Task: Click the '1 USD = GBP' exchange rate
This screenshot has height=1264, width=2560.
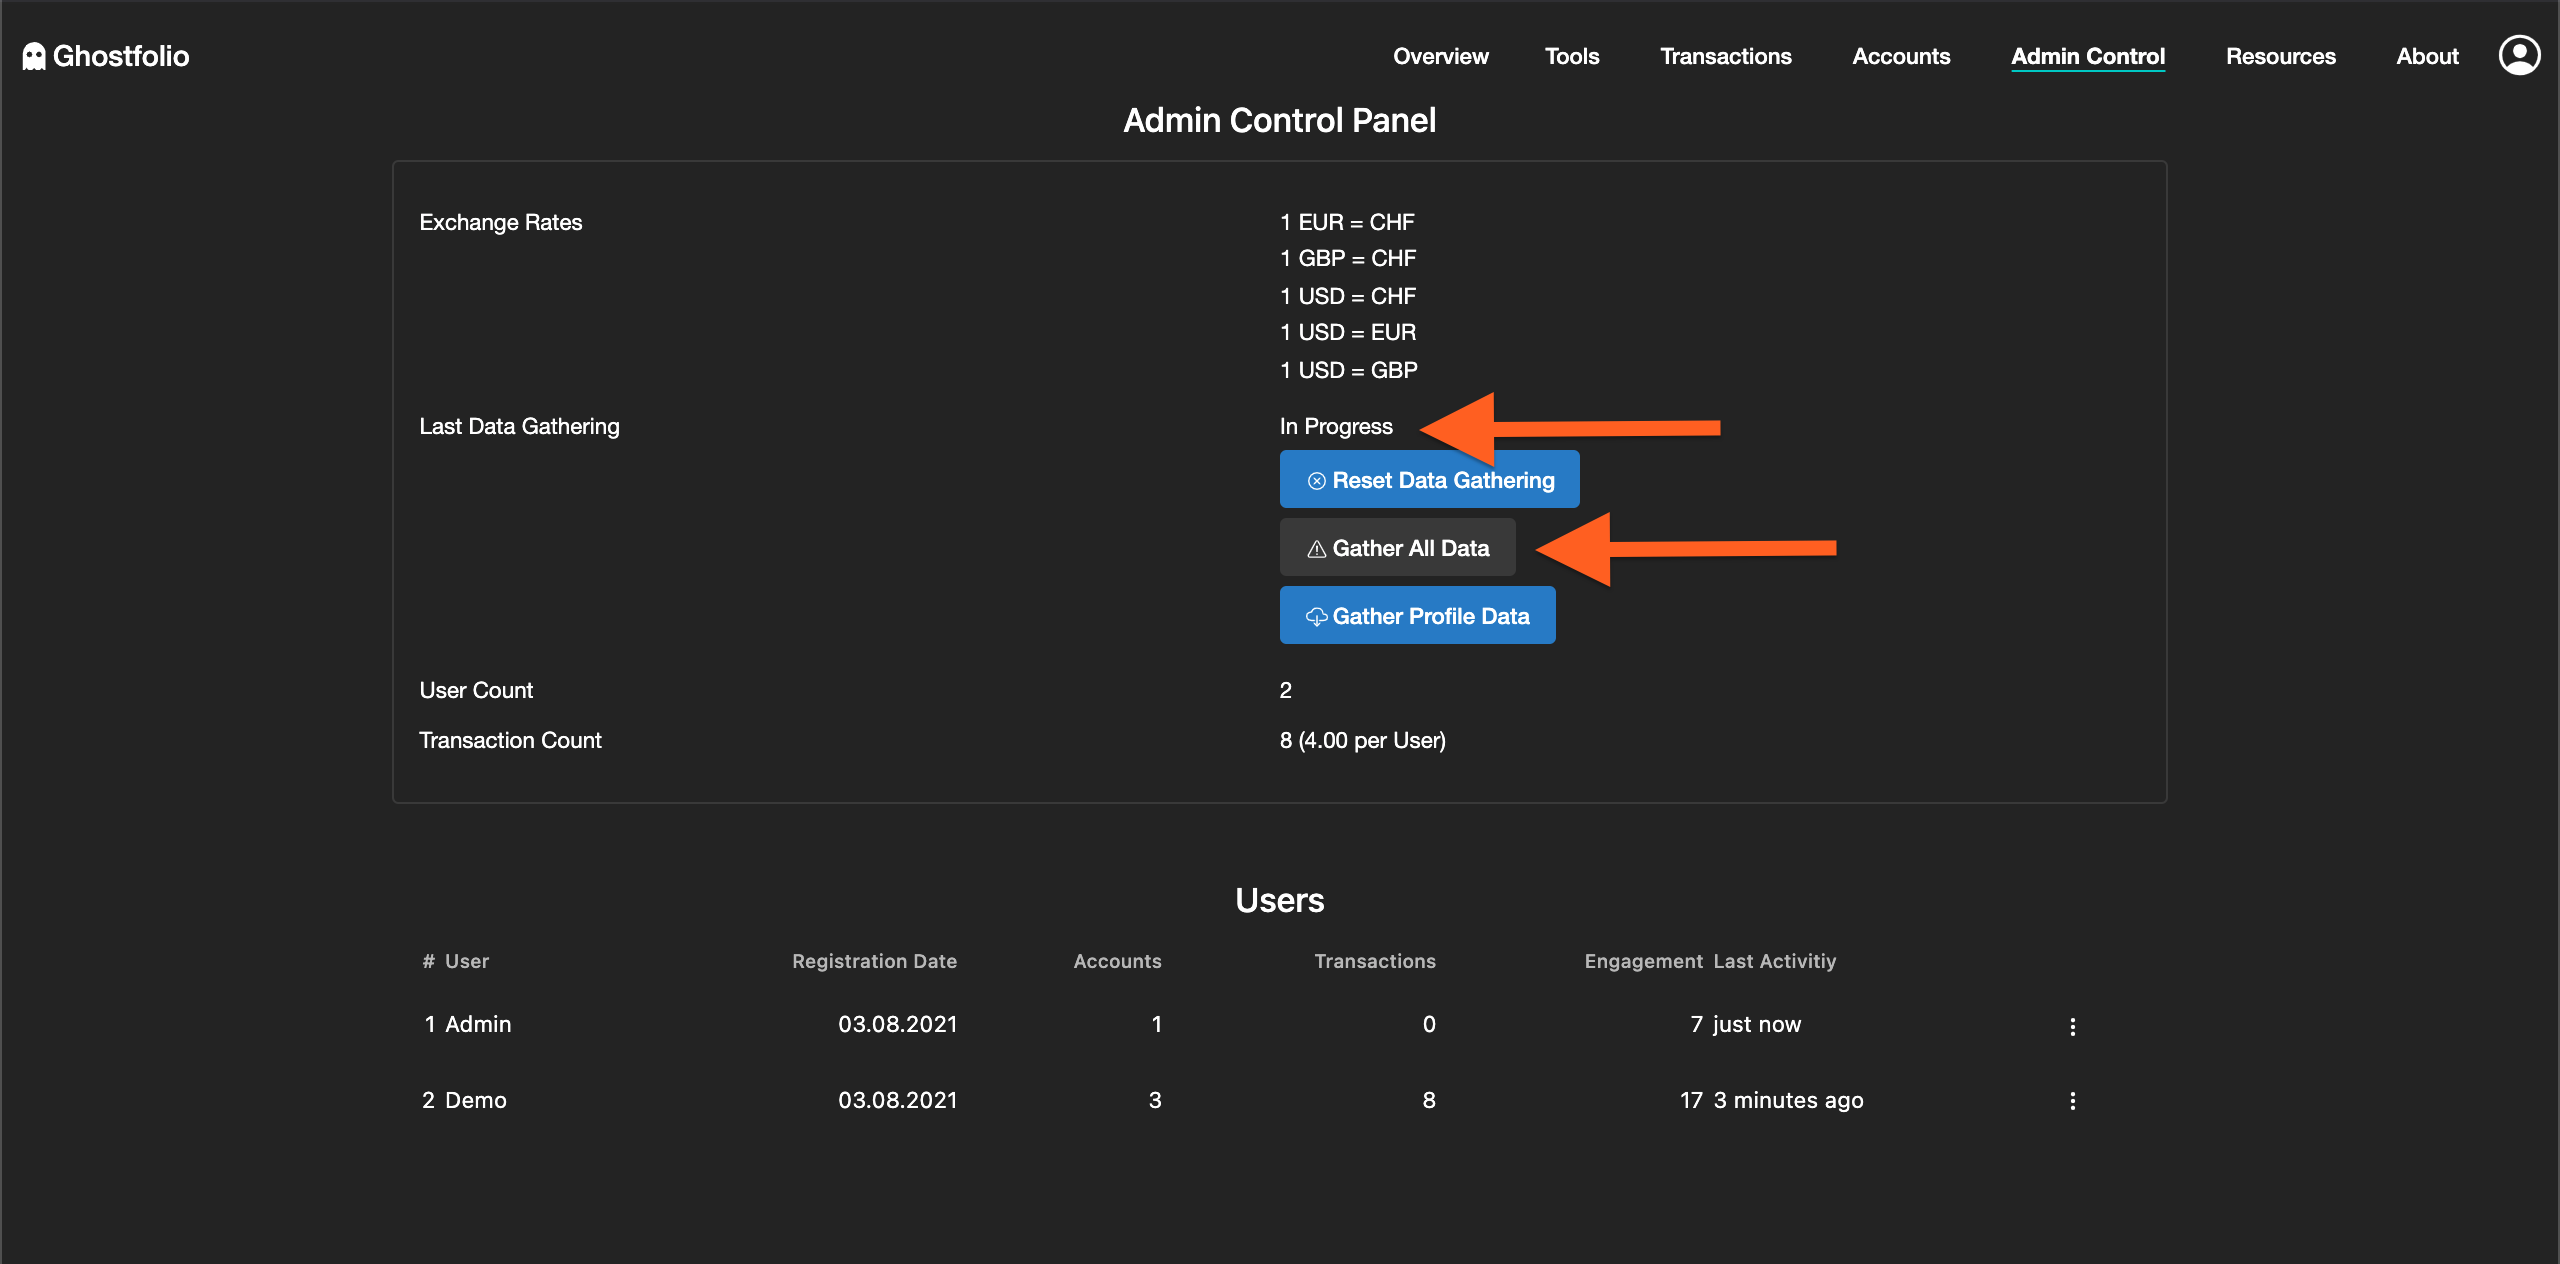Action: click(x=1349, y=370)
